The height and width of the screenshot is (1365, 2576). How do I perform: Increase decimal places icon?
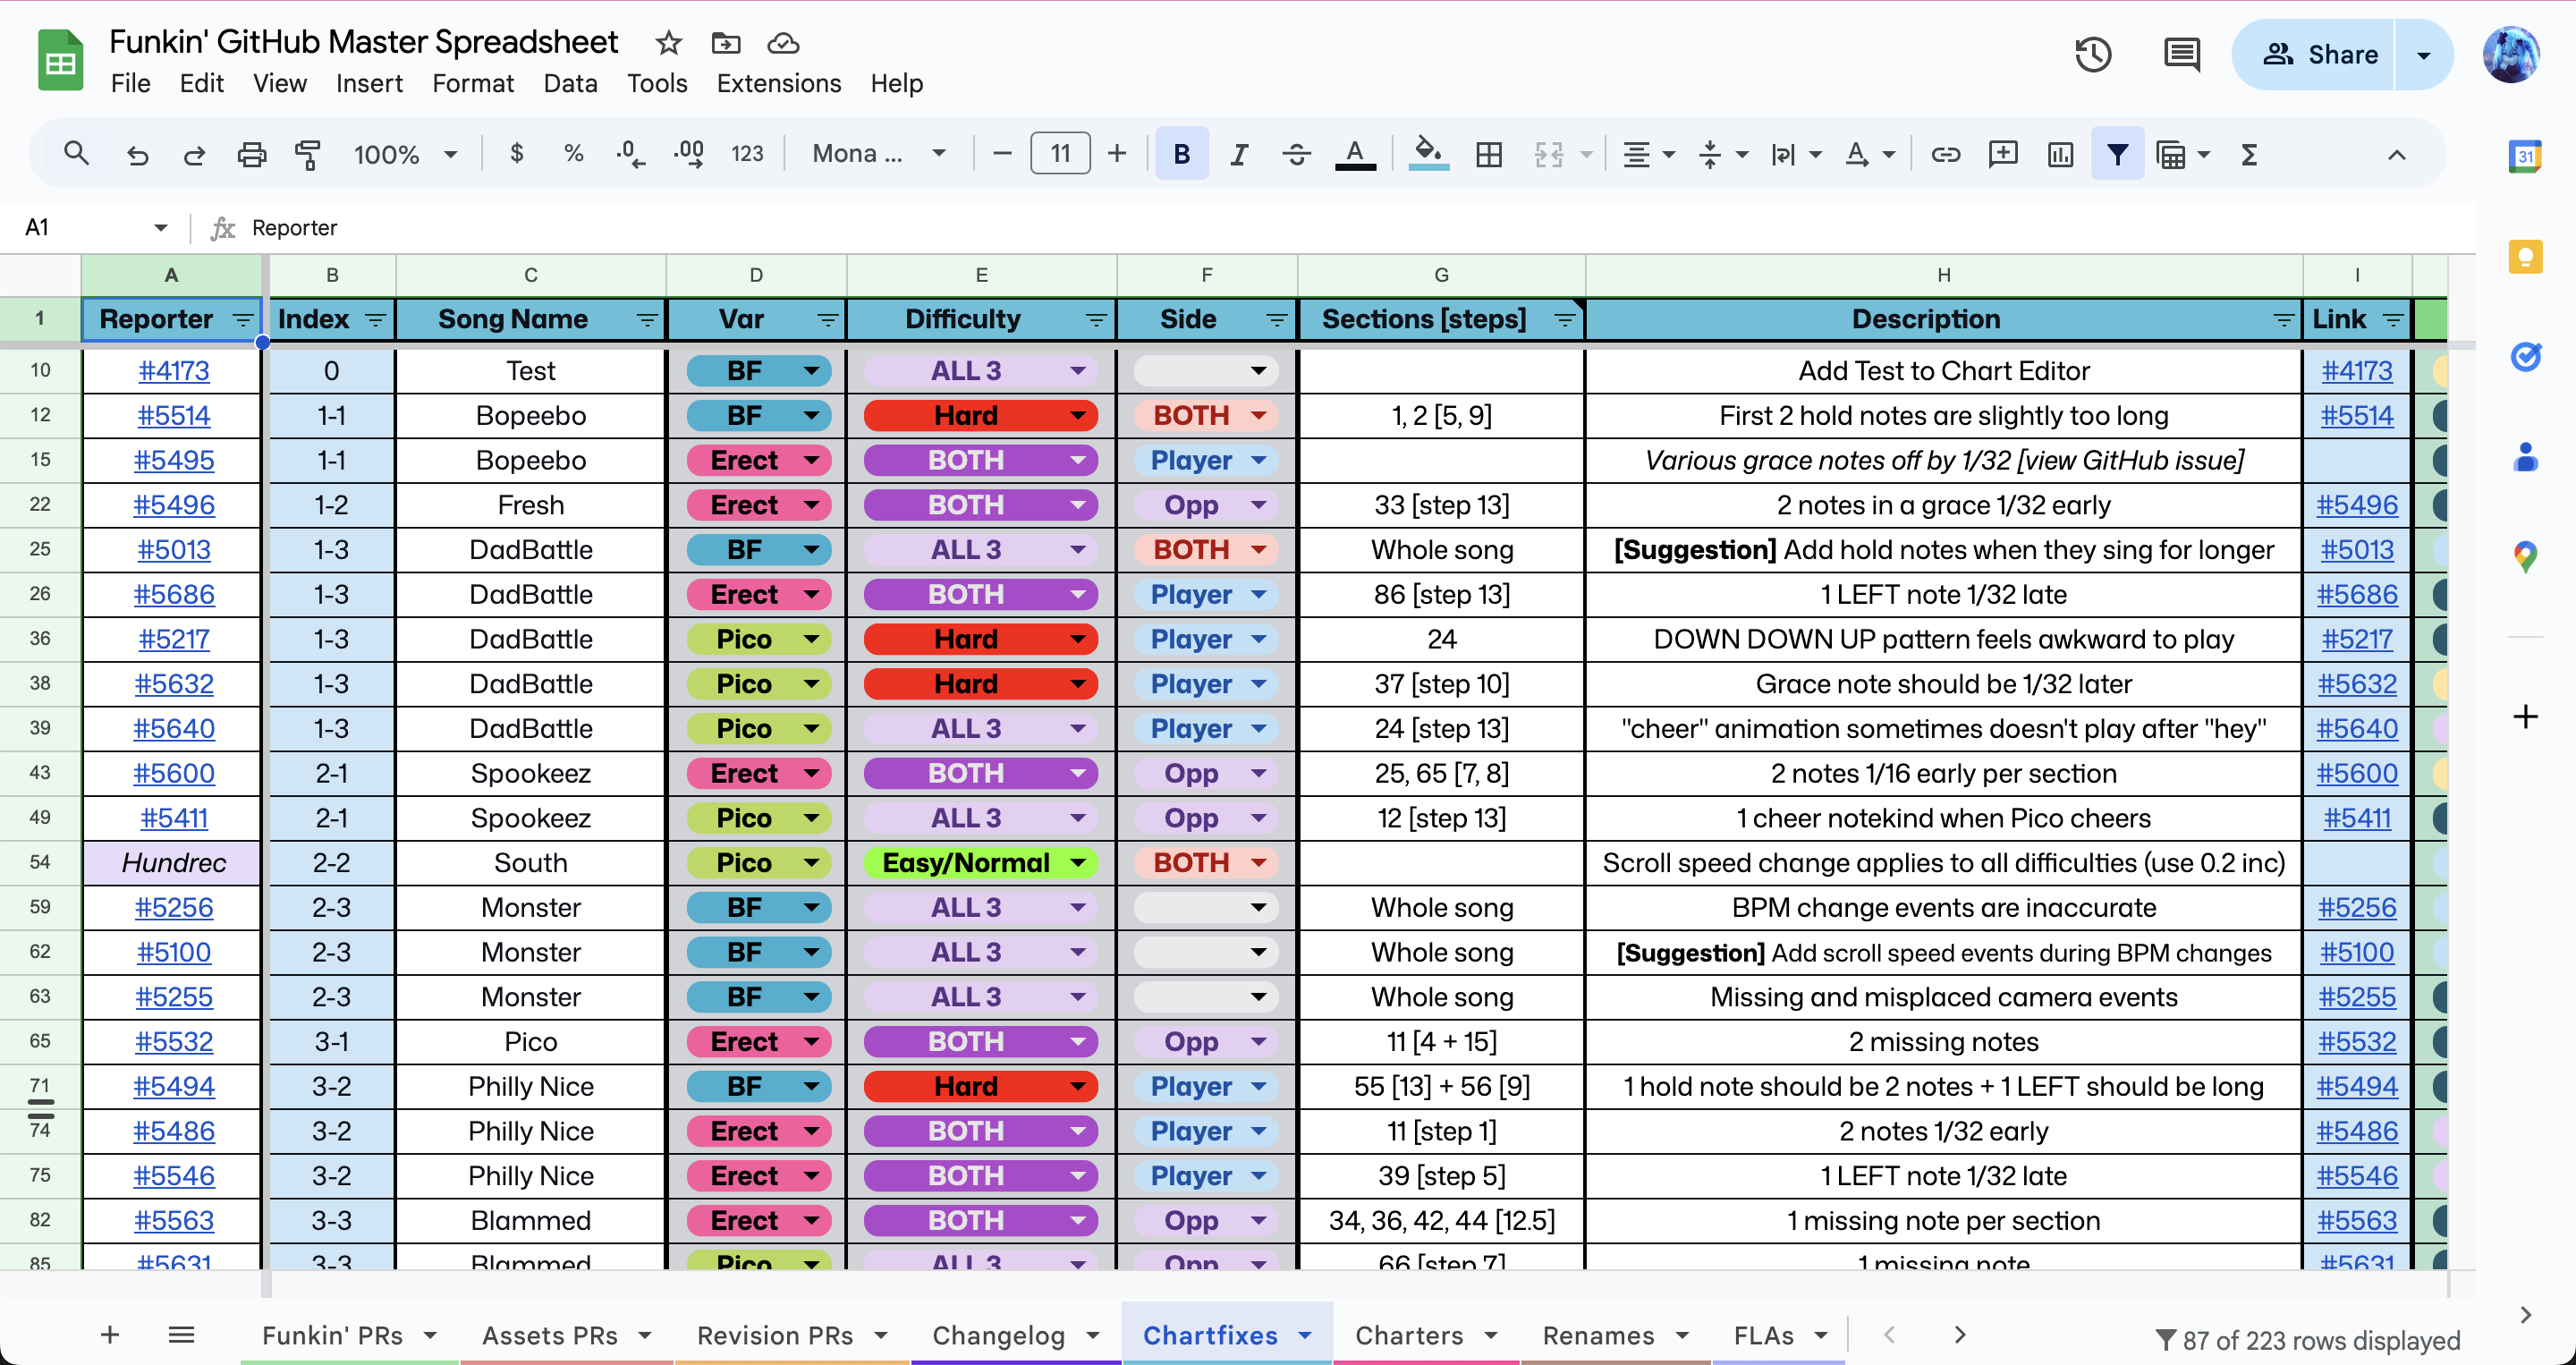point(689,154)
